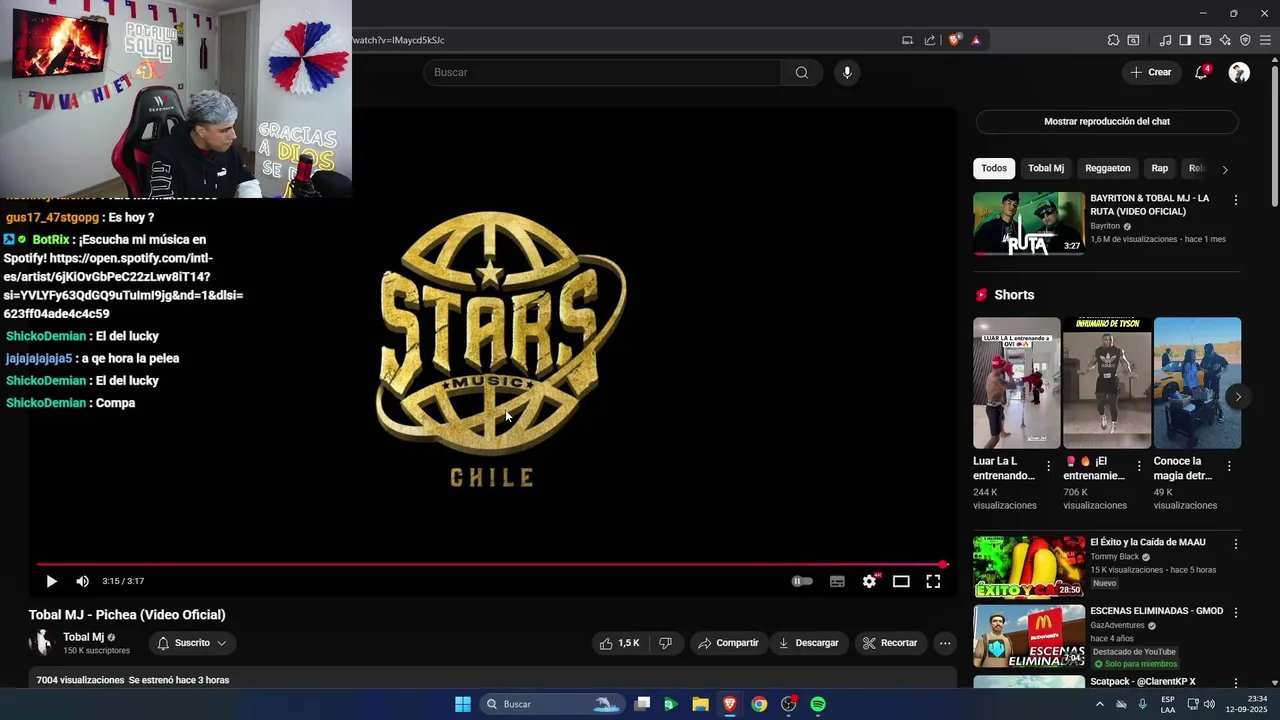The image size is (1280, 720).
Task: Open options for Luar La L short
Action: pos(1048,466)
